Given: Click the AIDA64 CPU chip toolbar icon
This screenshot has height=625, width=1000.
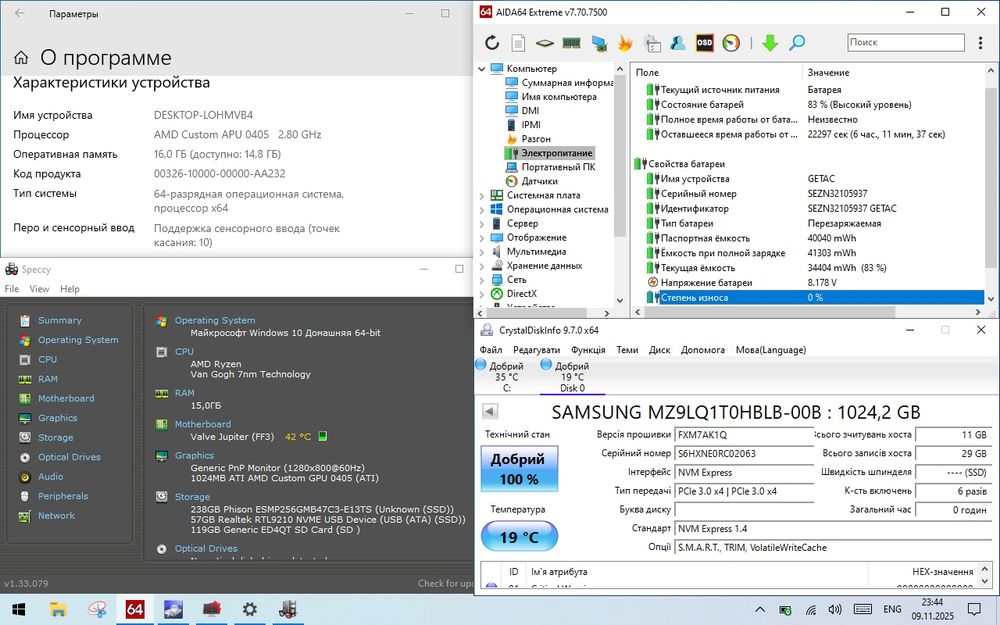Looking at the screenshot, I should point(545,43).
